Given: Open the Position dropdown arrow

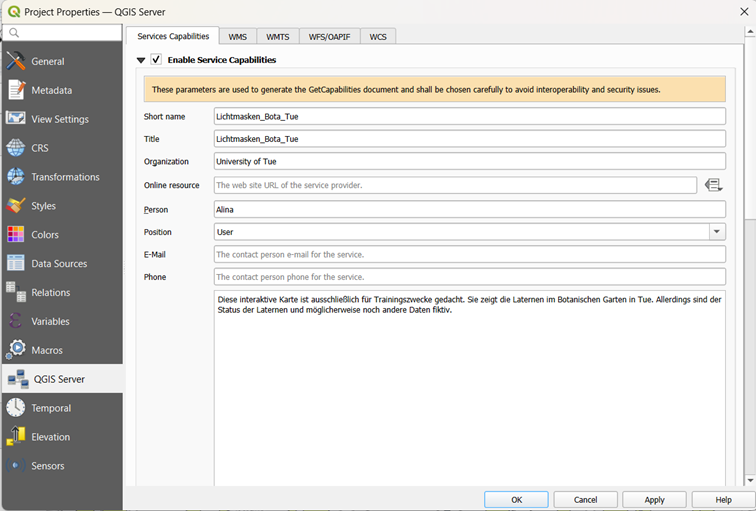Looking at the screenshot, I should [x=717, y=232].
